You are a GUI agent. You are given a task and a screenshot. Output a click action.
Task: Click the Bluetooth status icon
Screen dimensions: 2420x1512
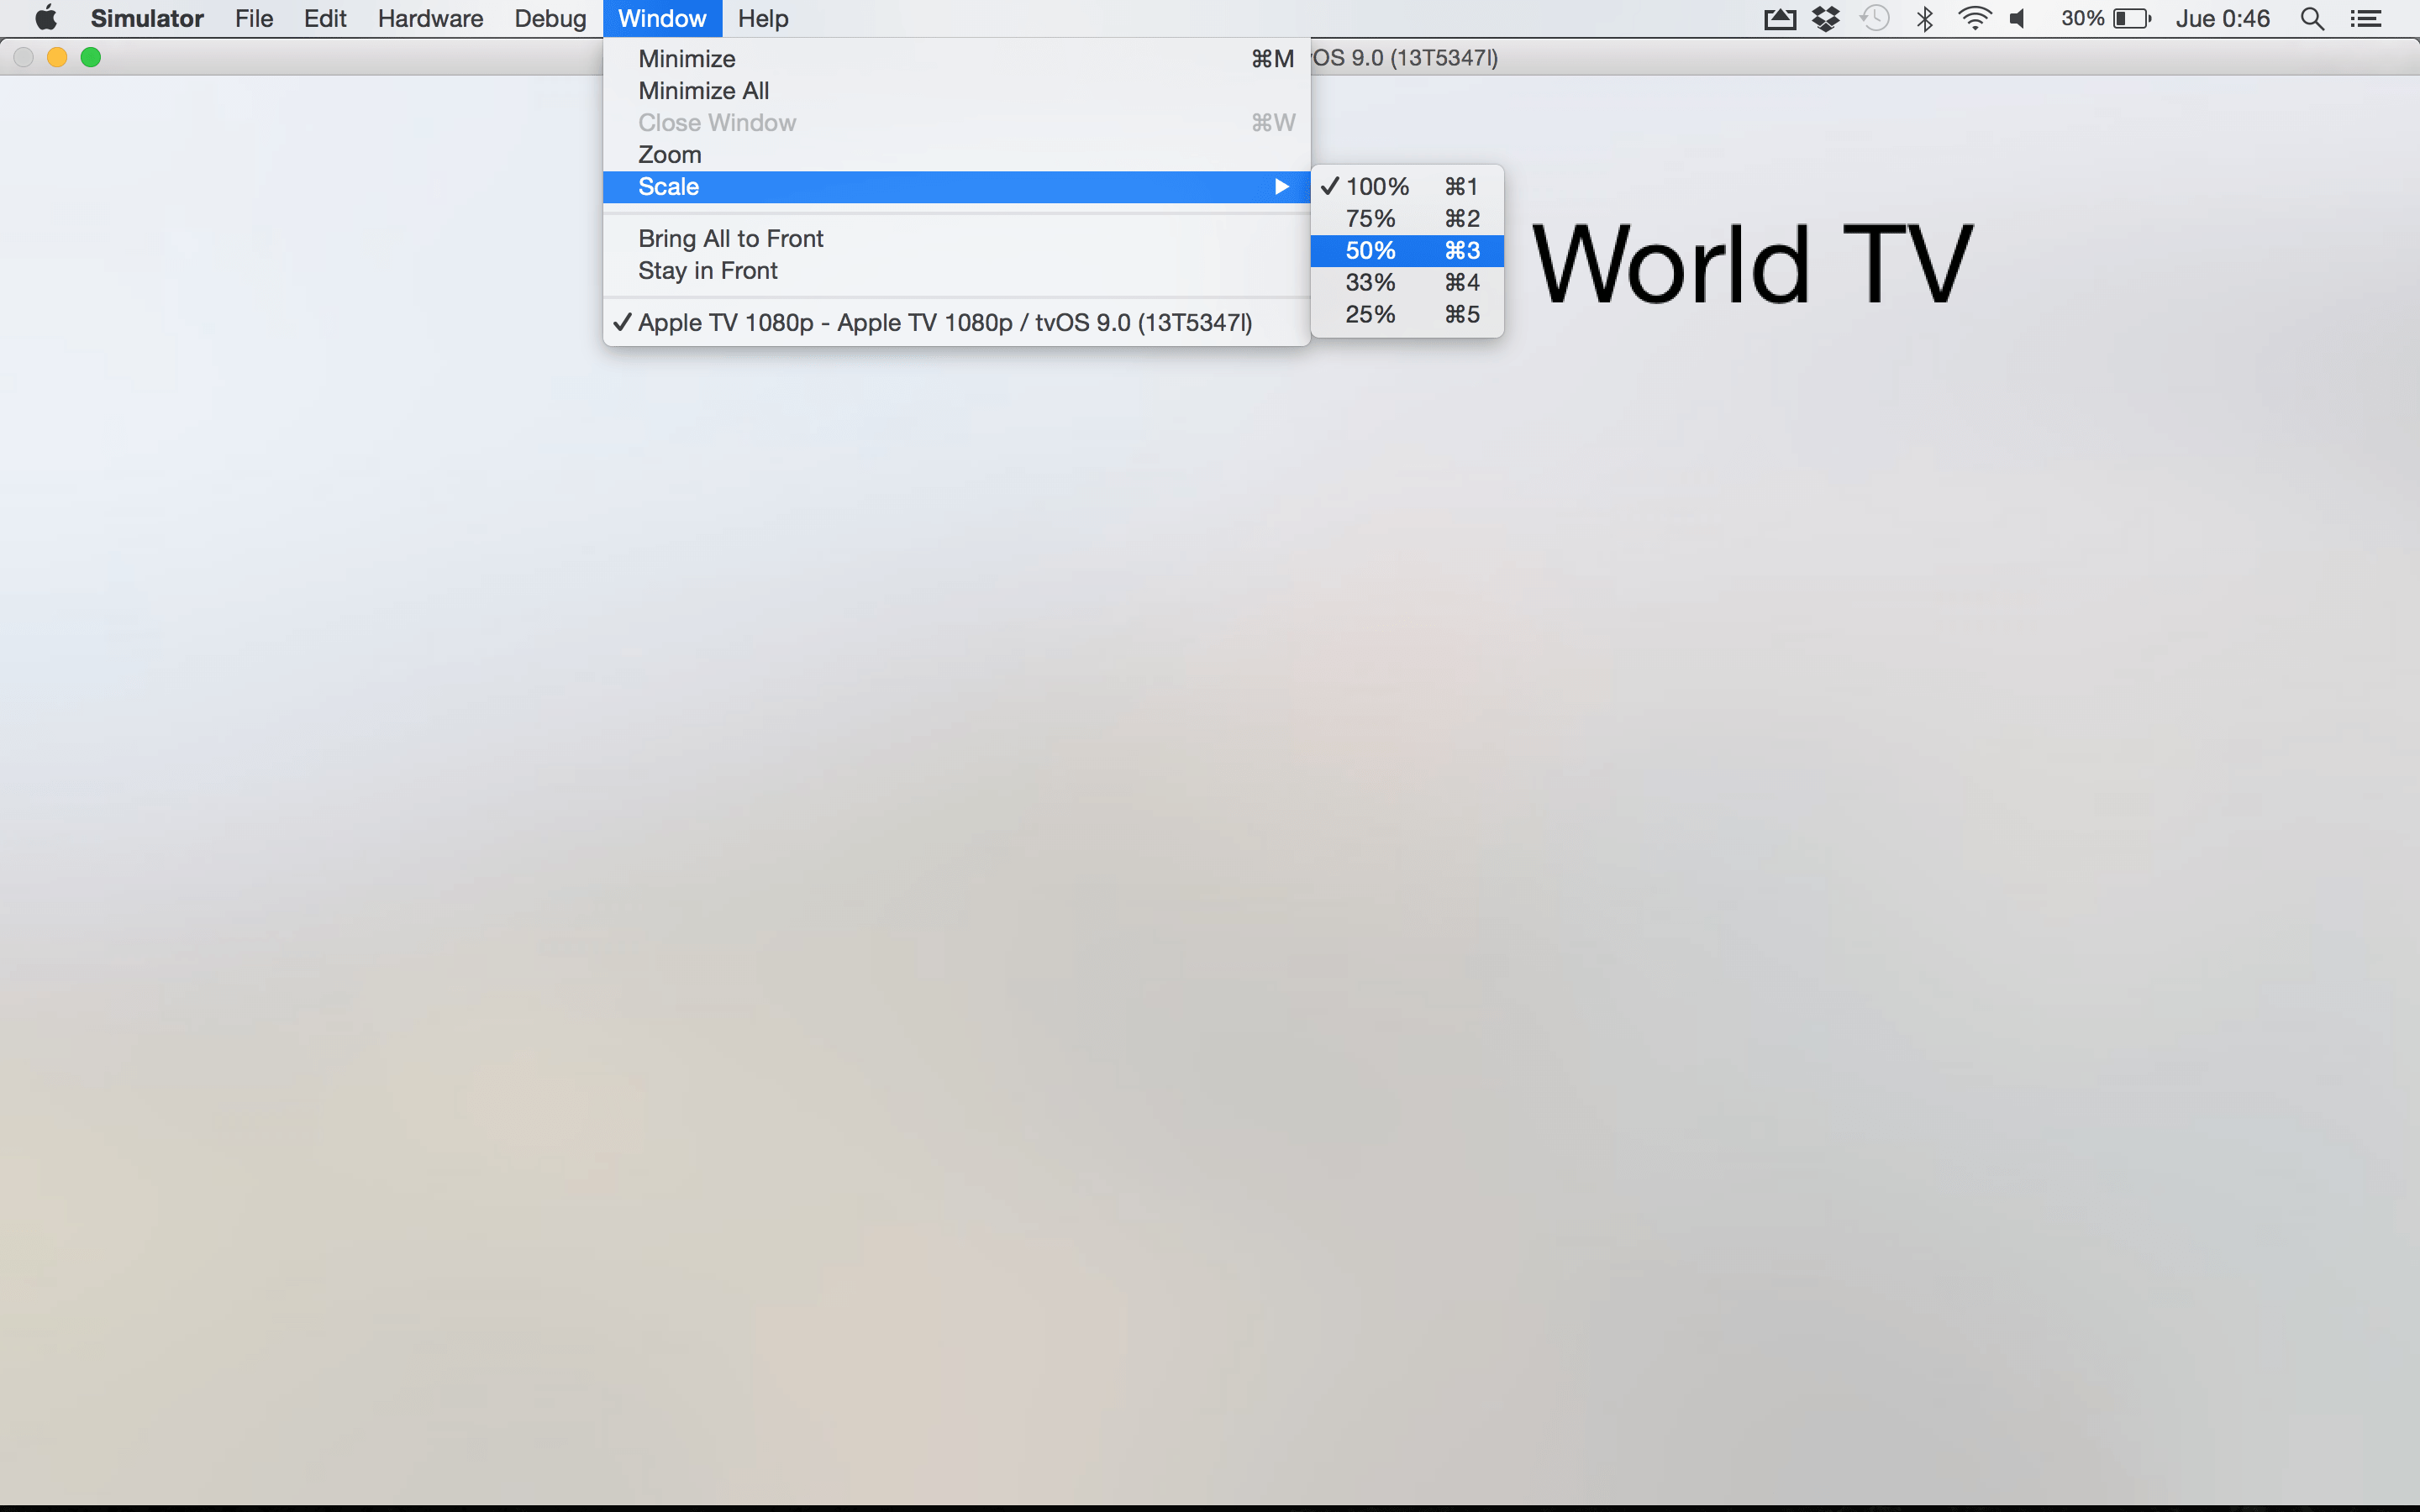coord(1925,18)
